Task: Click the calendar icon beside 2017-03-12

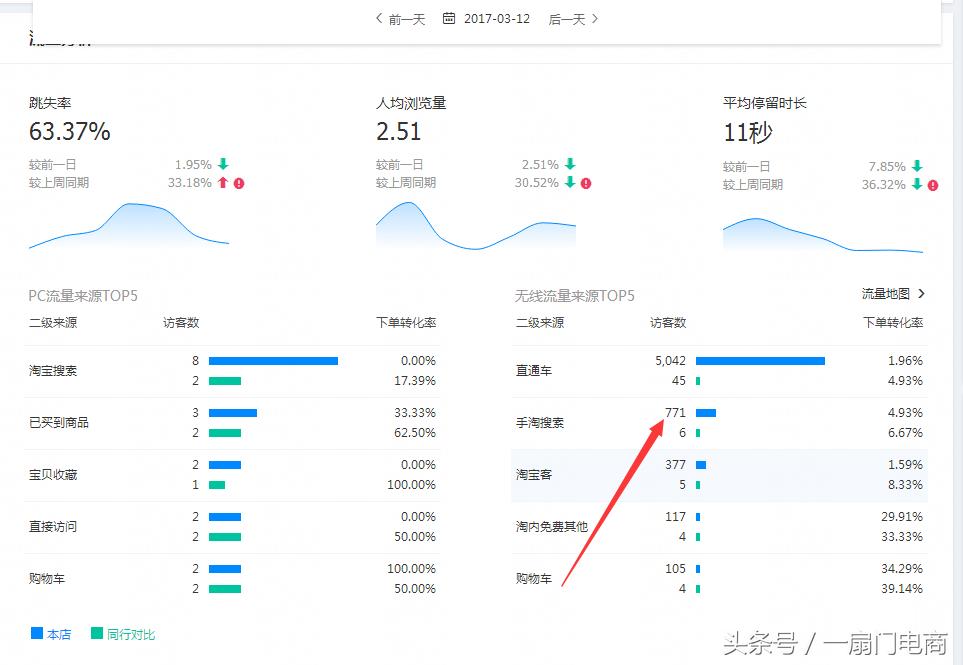Action: pyautogui.click(x=448, y=18)
